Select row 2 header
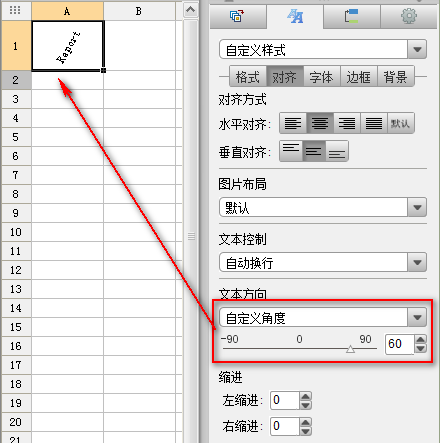Screen dimensions: 440x443 (x=16, y=80)
